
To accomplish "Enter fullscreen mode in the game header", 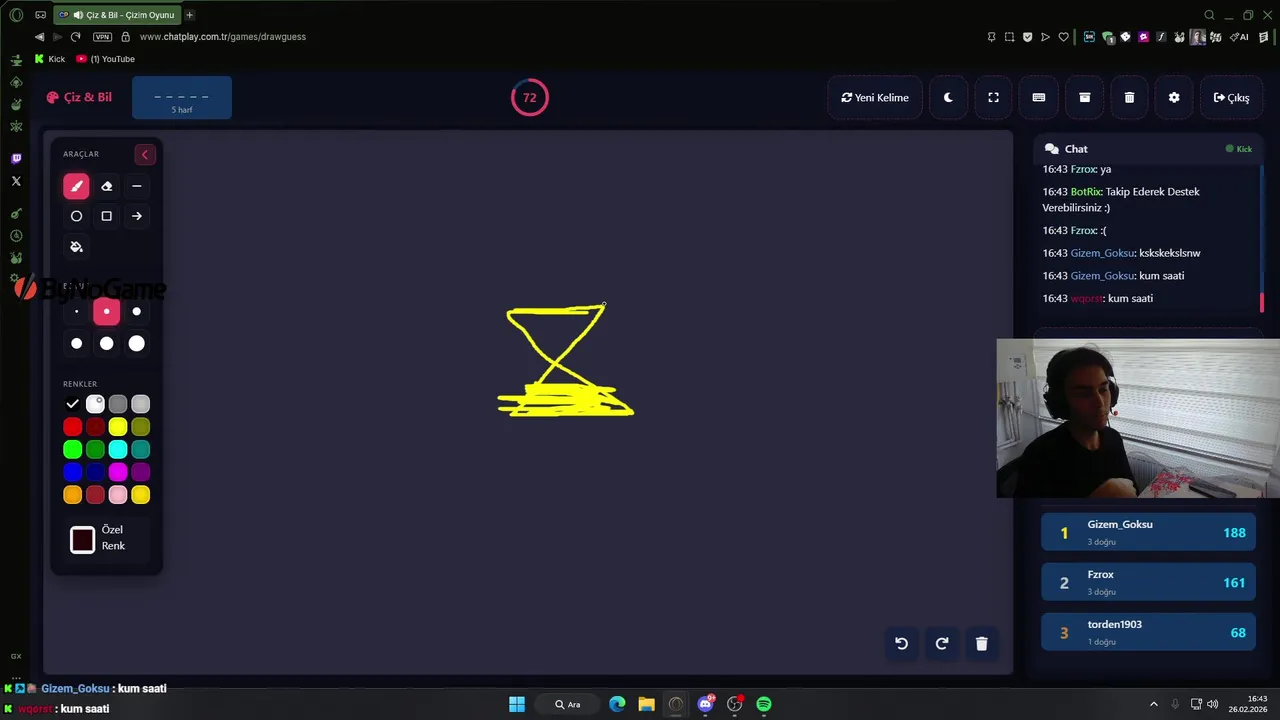I will click(993, 97).
